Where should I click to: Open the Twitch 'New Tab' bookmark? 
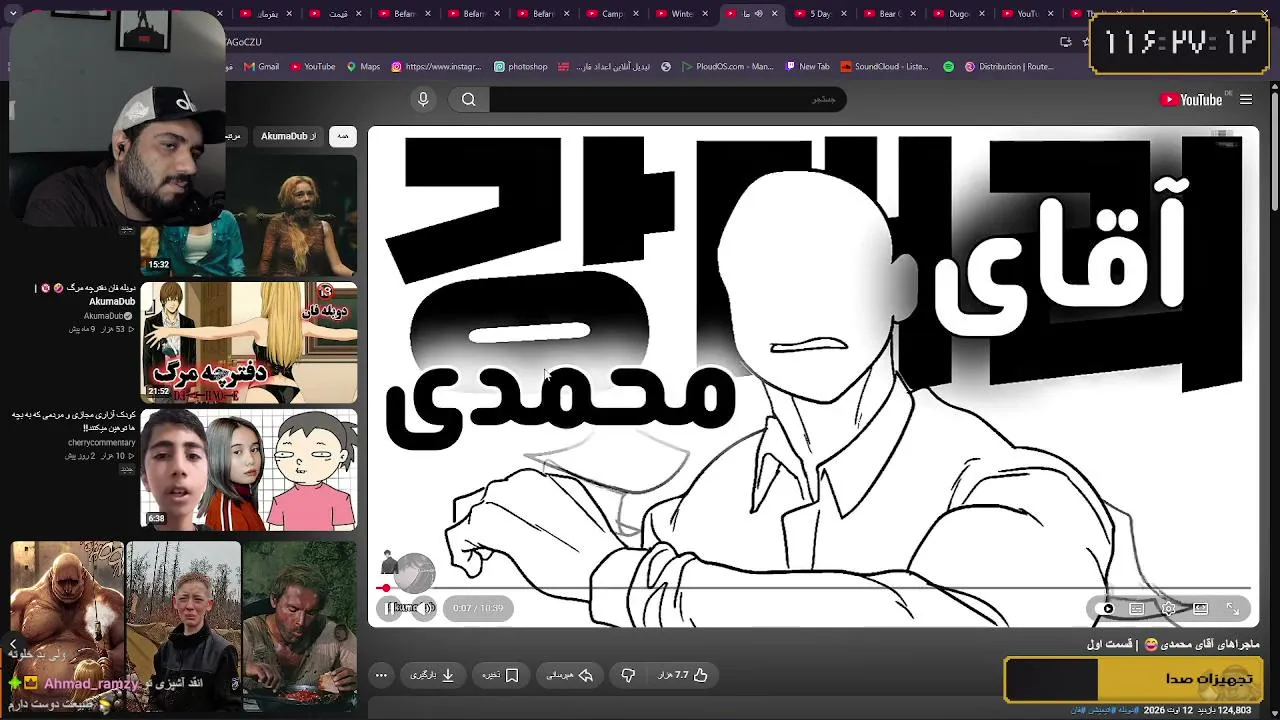[x=807, y=67]
